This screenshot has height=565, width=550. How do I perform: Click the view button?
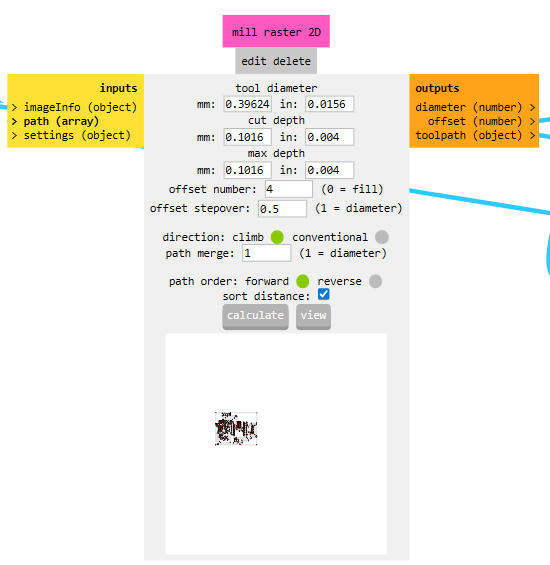point(313,316)
